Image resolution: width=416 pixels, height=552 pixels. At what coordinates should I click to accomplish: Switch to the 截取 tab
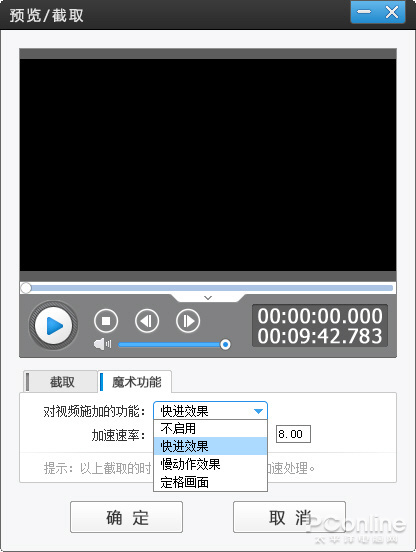[x=61, y=382]
